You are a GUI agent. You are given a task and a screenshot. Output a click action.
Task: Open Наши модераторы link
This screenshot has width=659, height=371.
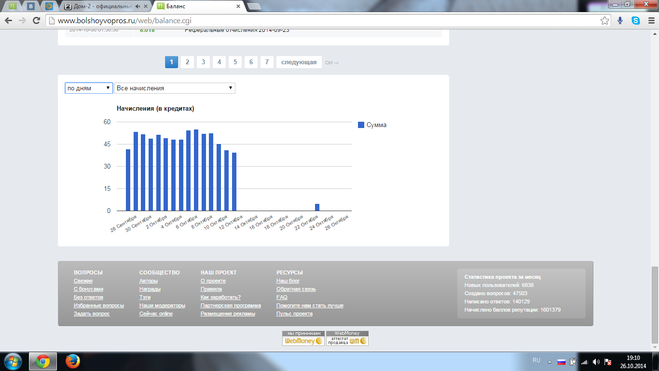(x=162, y=305)
